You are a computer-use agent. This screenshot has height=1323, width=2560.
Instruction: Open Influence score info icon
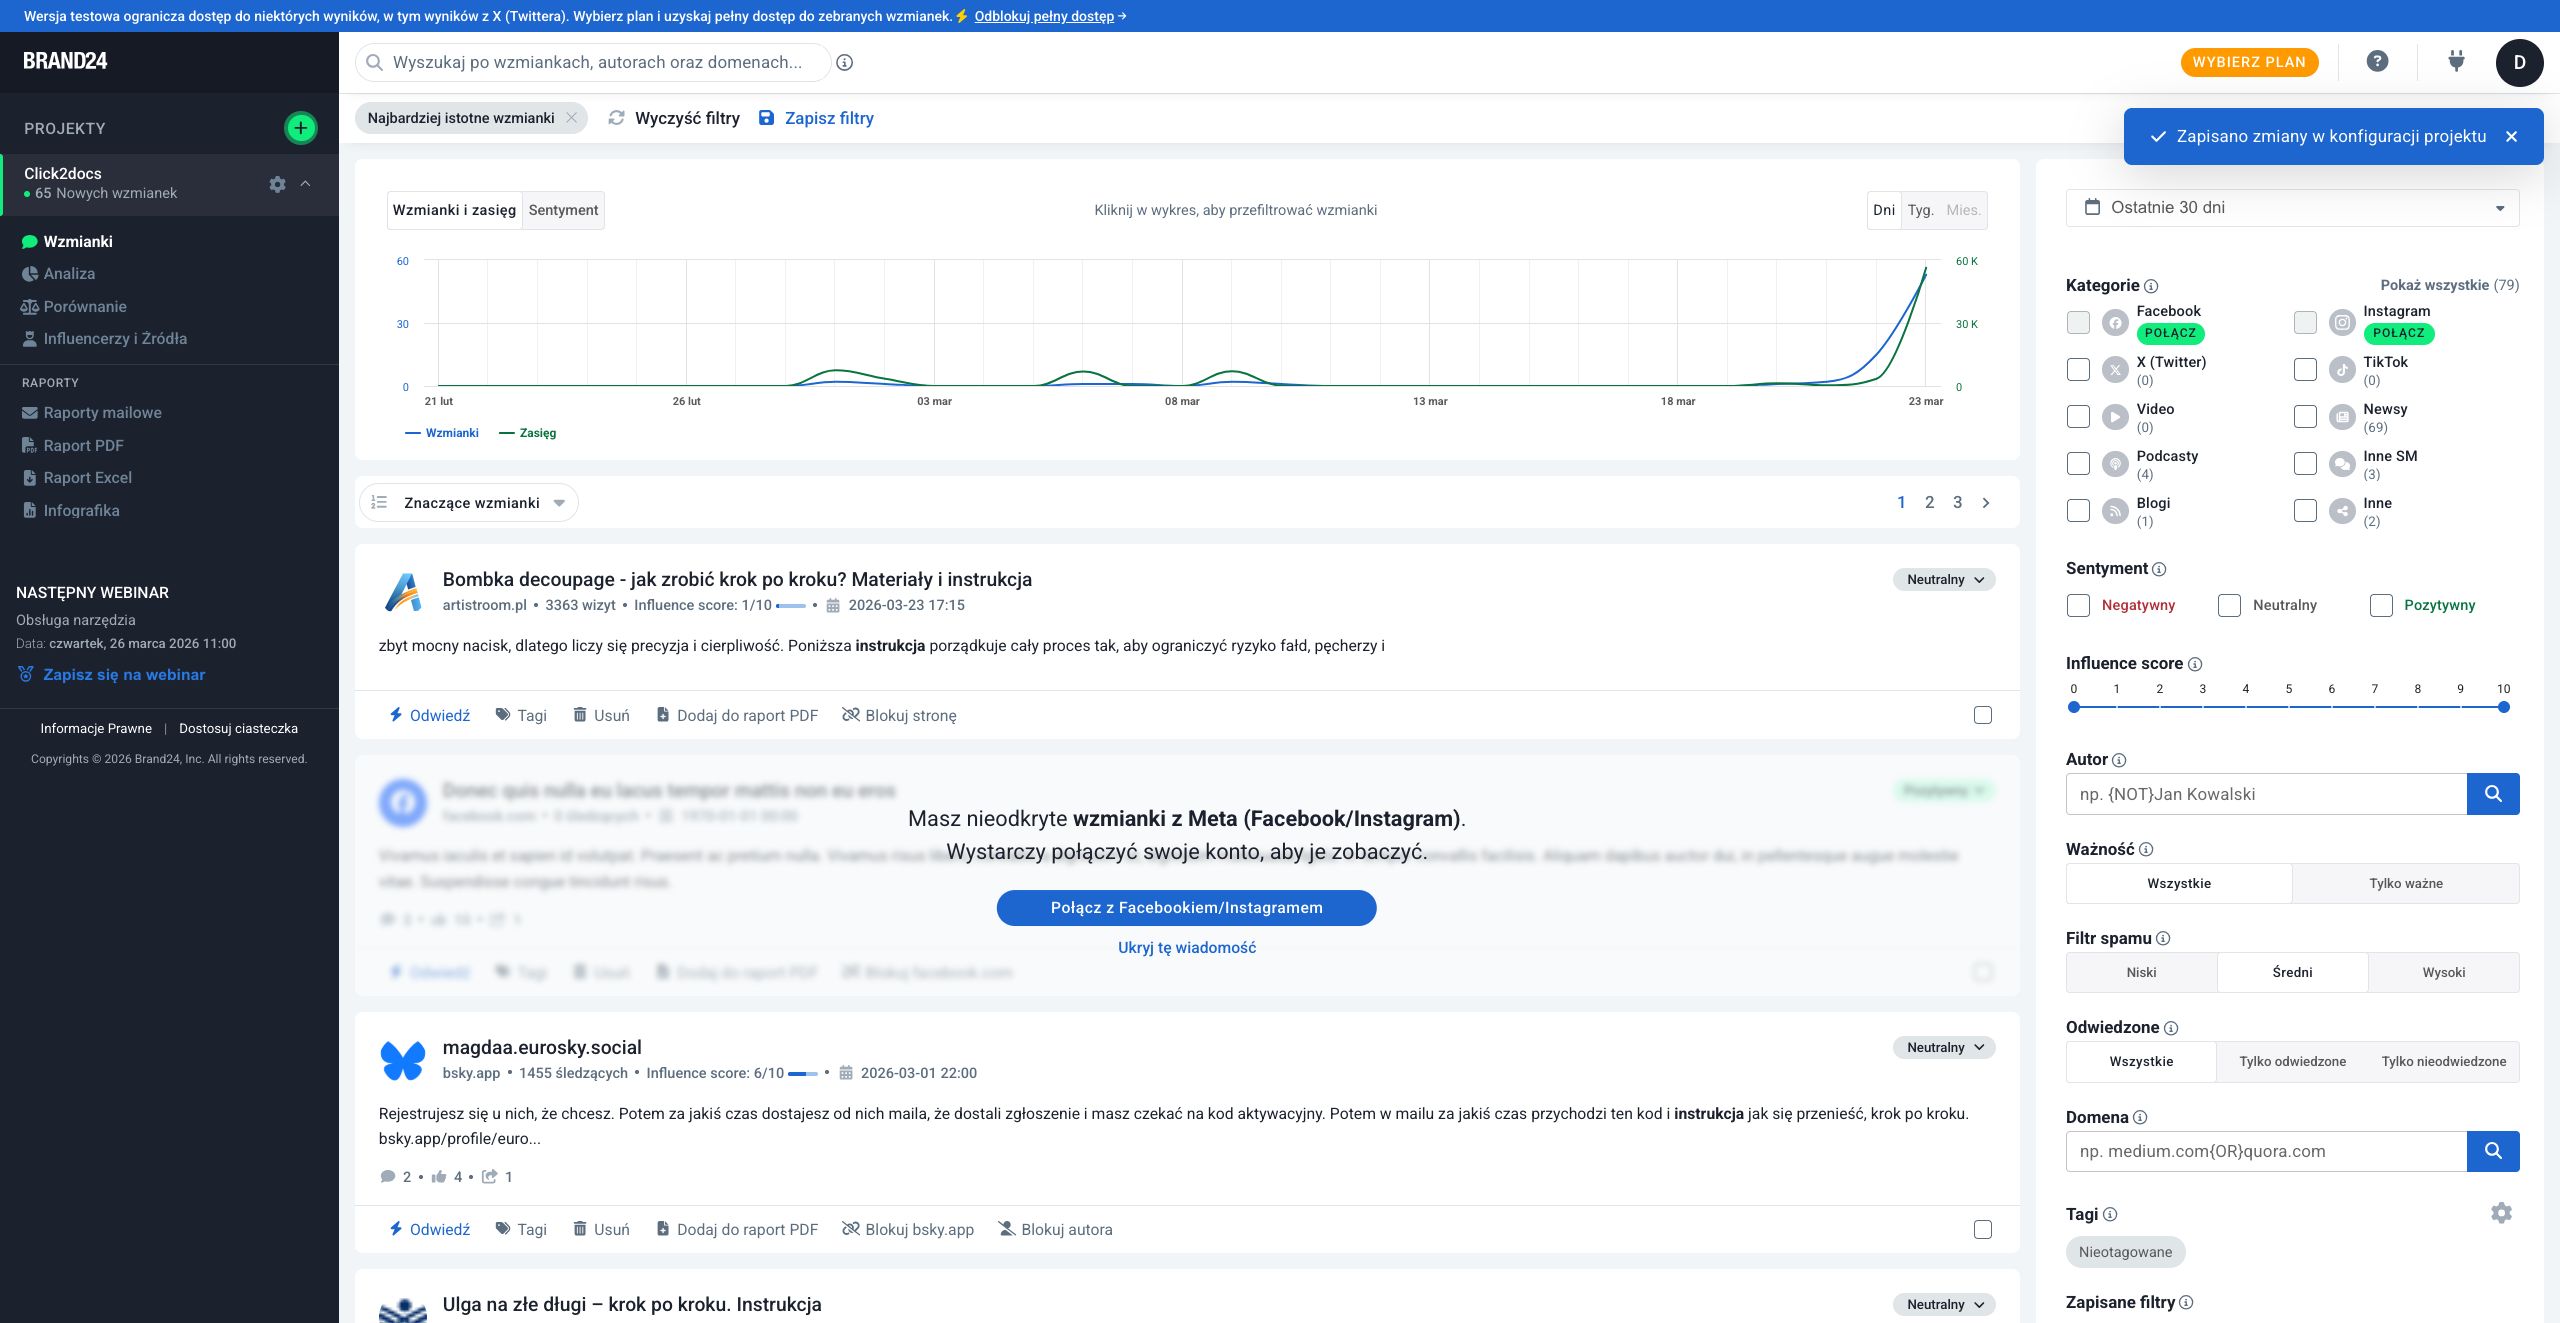pos(2195,664)
